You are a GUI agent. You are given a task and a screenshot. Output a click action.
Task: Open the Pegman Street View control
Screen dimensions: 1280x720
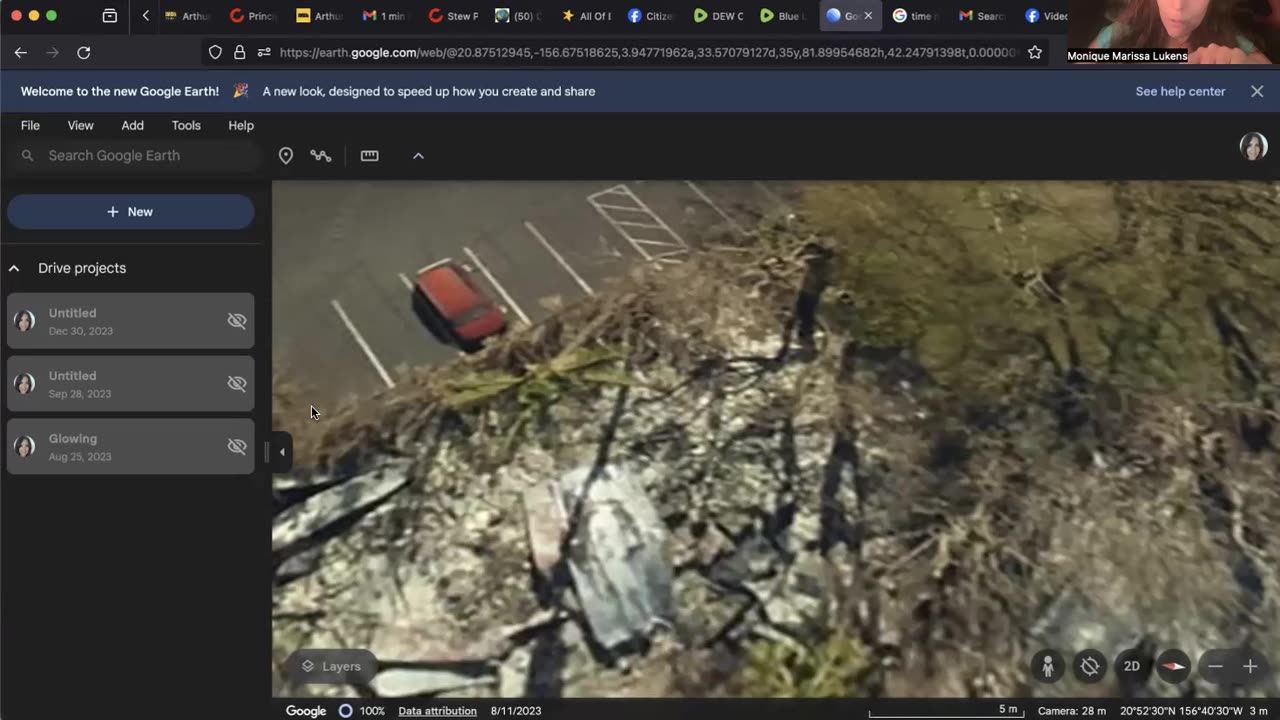pos(1048,666)
